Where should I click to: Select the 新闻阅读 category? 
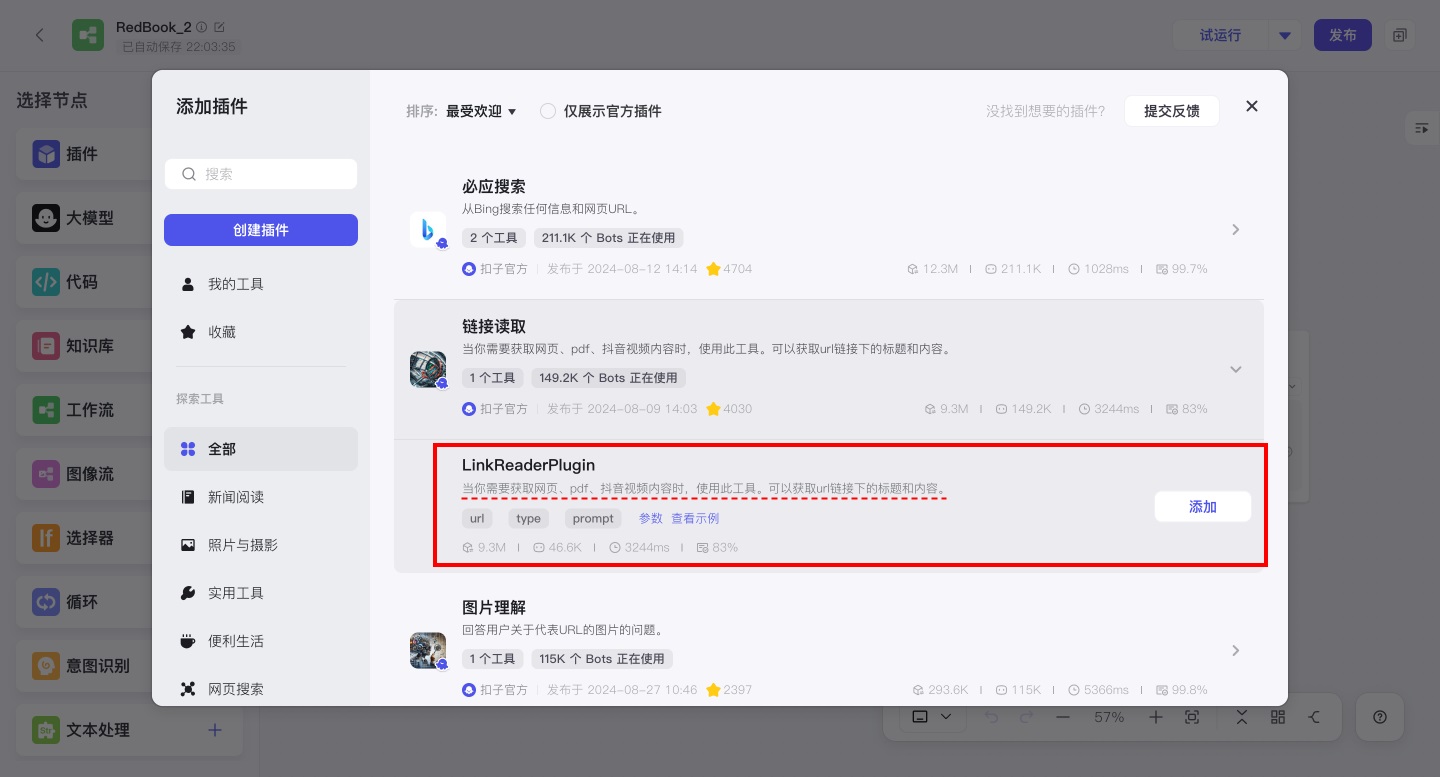click(x=261, y=497)
